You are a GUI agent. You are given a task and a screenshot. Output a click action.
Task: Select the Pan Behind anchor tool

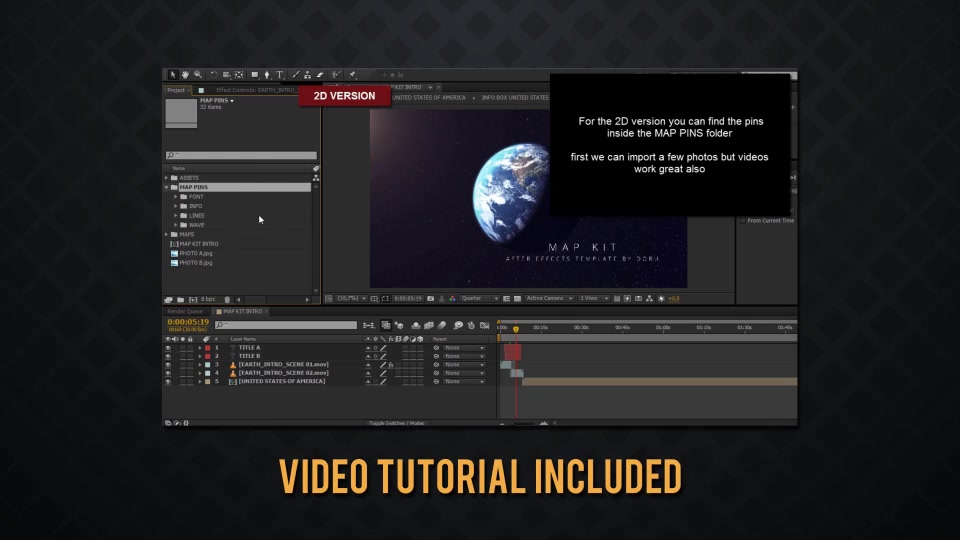coord(239,75)
